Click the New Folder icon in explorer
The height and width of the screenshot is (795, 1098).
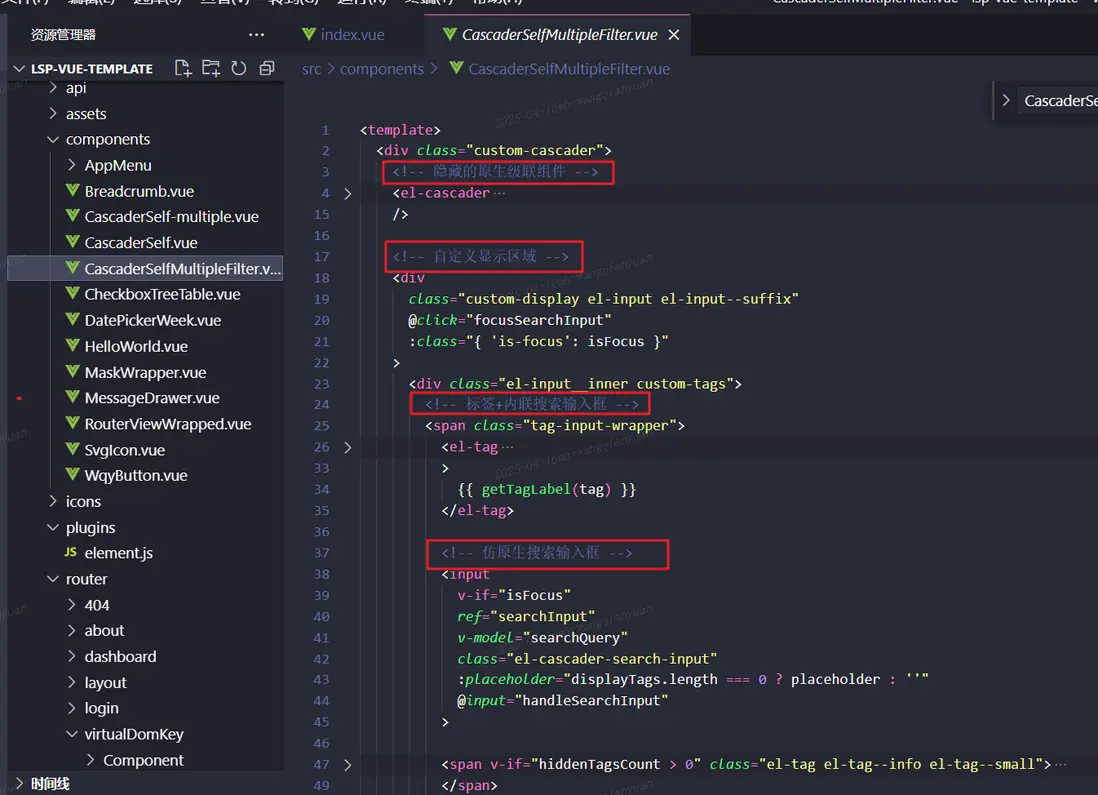(x=211, y=68)
